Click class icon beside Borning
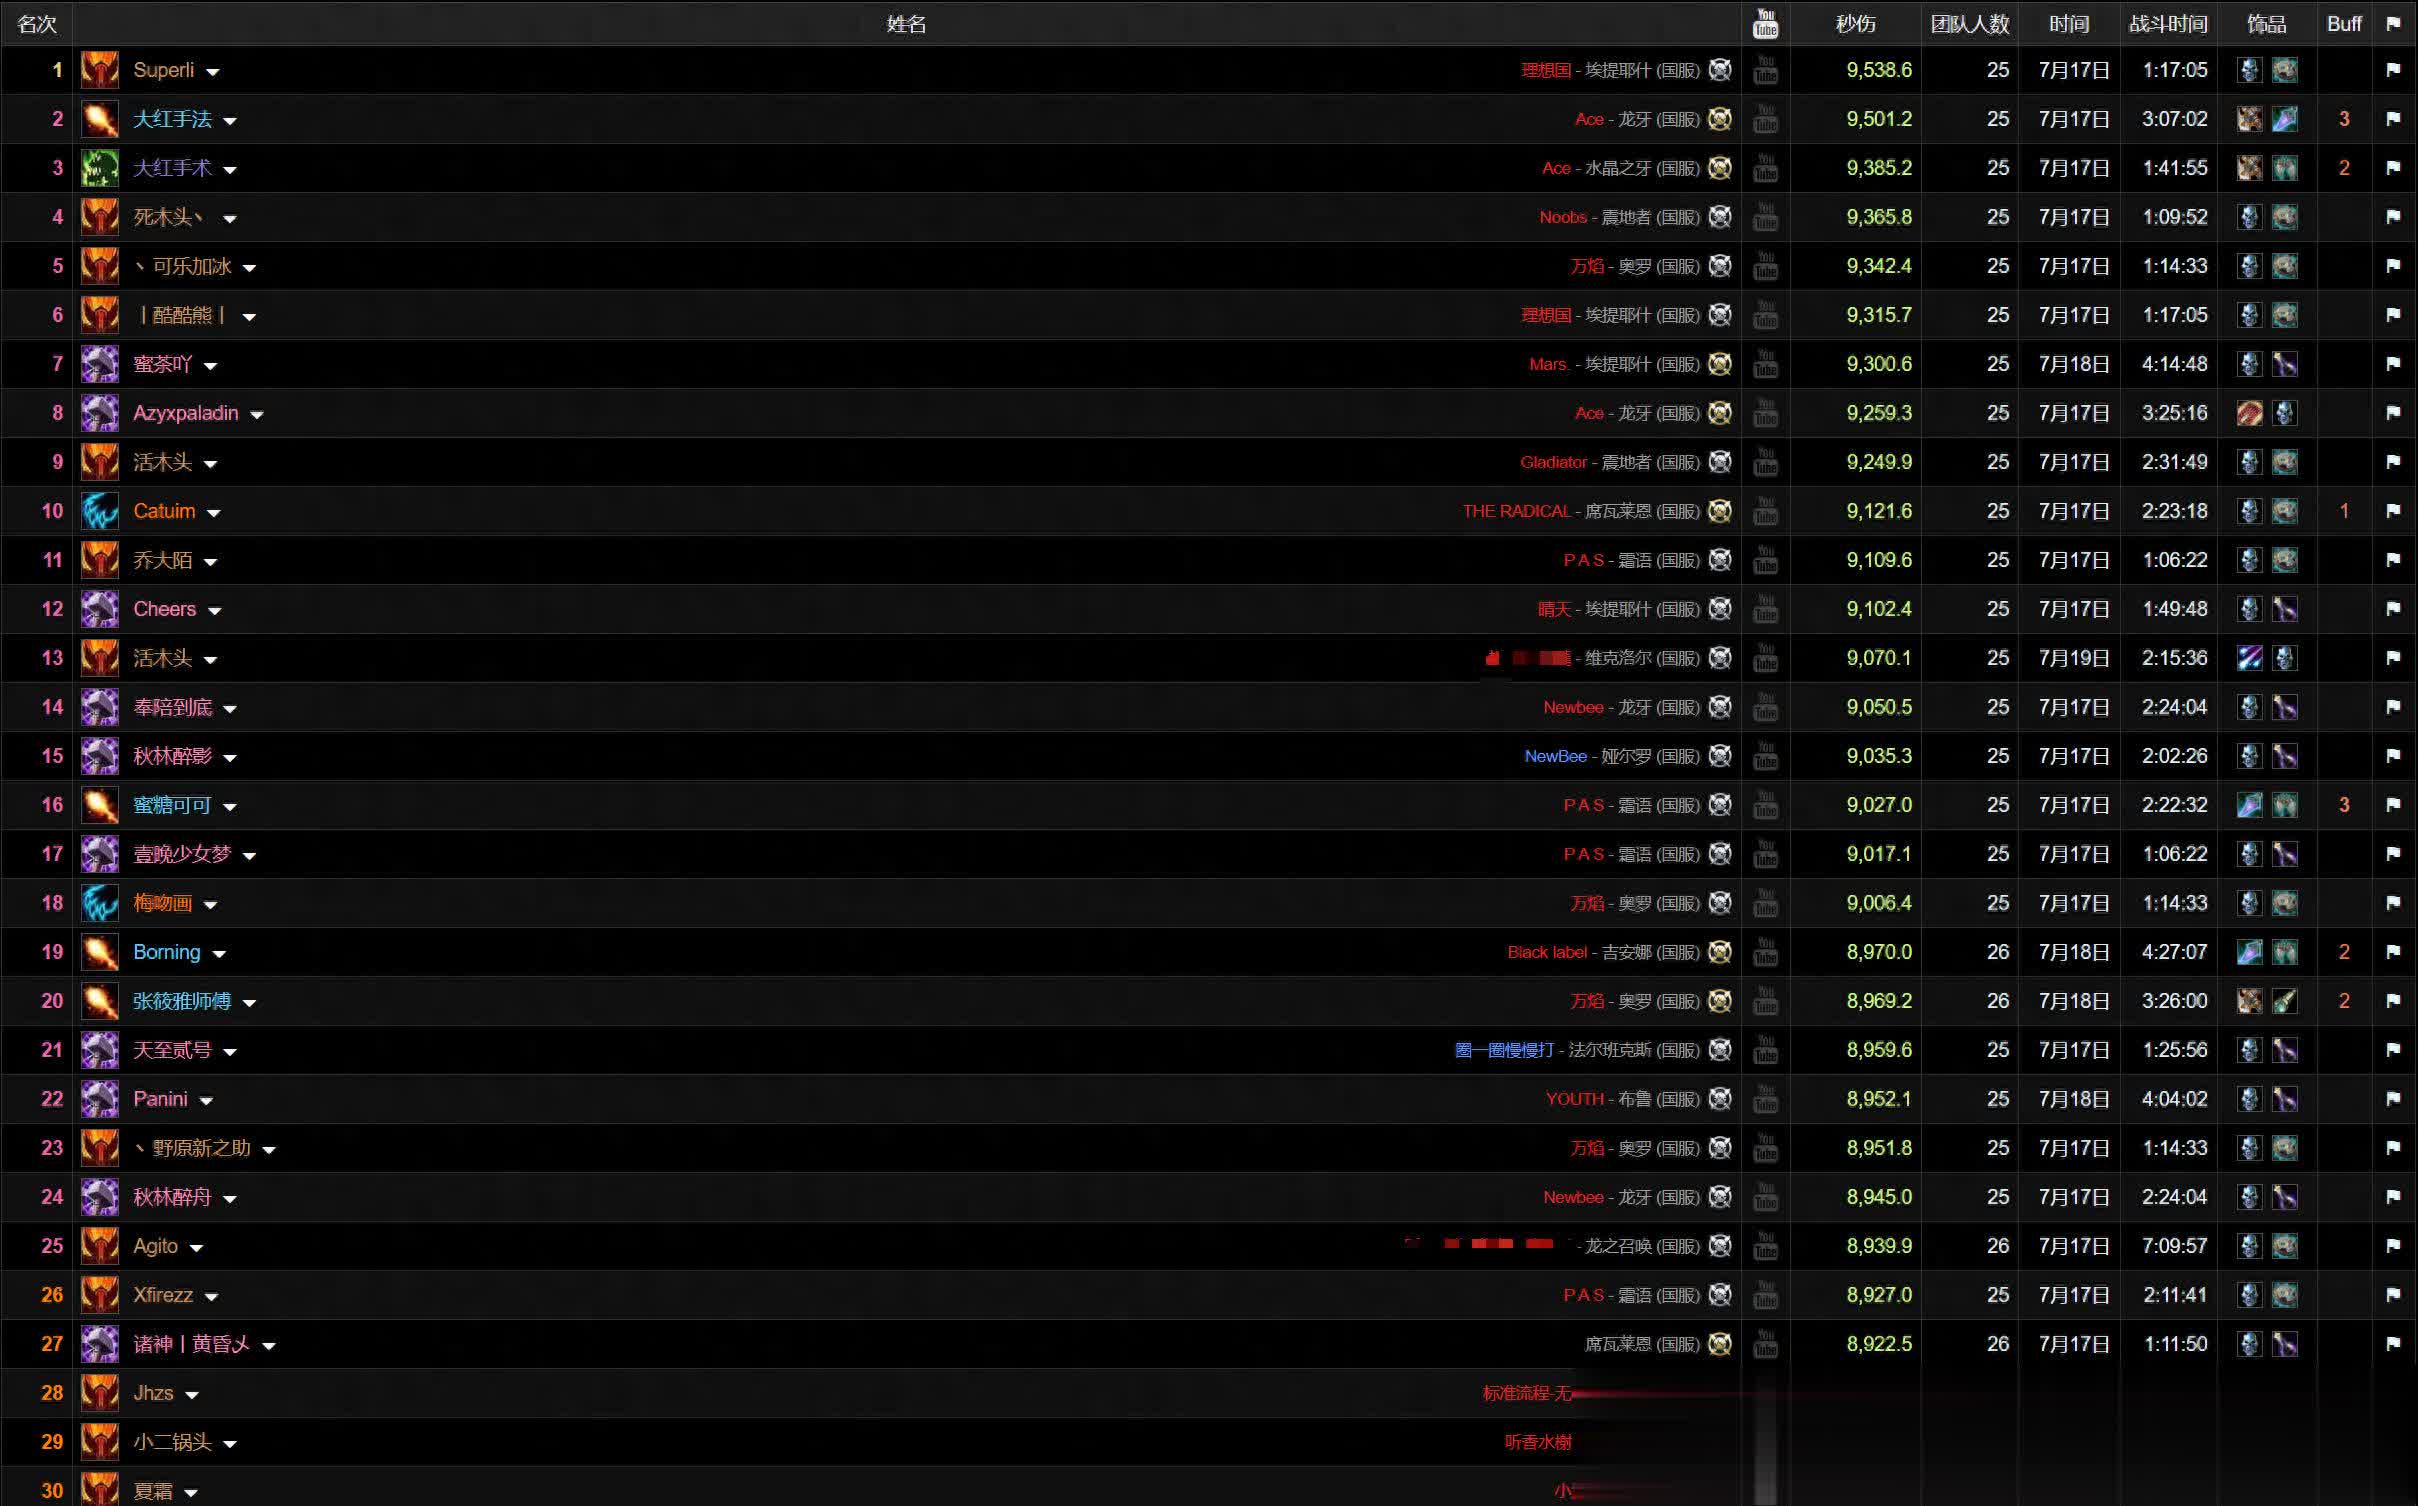The width and height of the screenshot is (2418, 1506). (x=100, y=952)
